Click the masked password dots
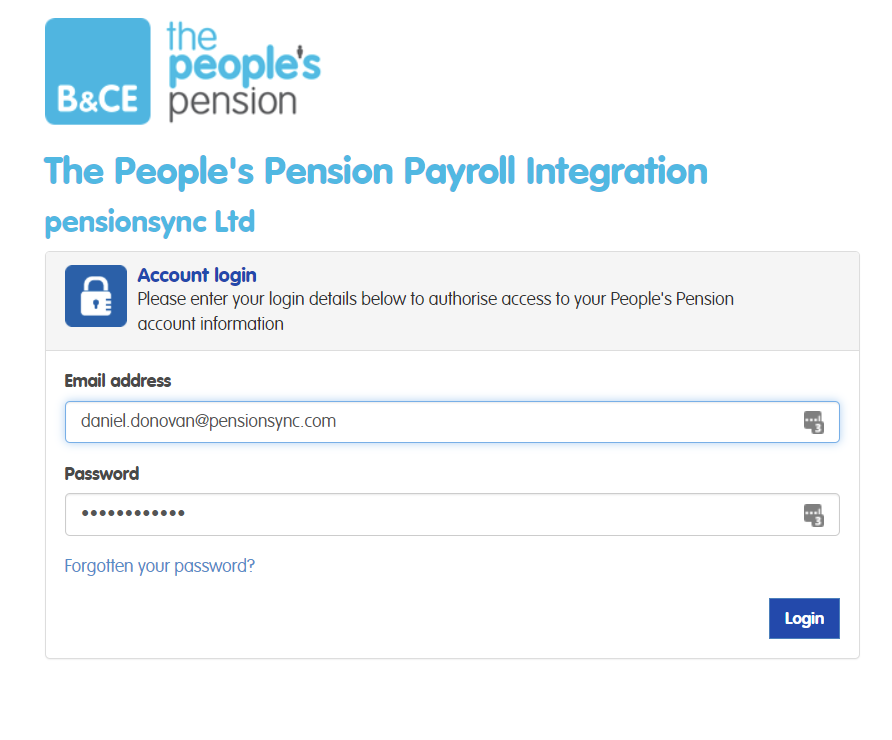The height and width of the screenshot is (740, 892). [133, 515]
